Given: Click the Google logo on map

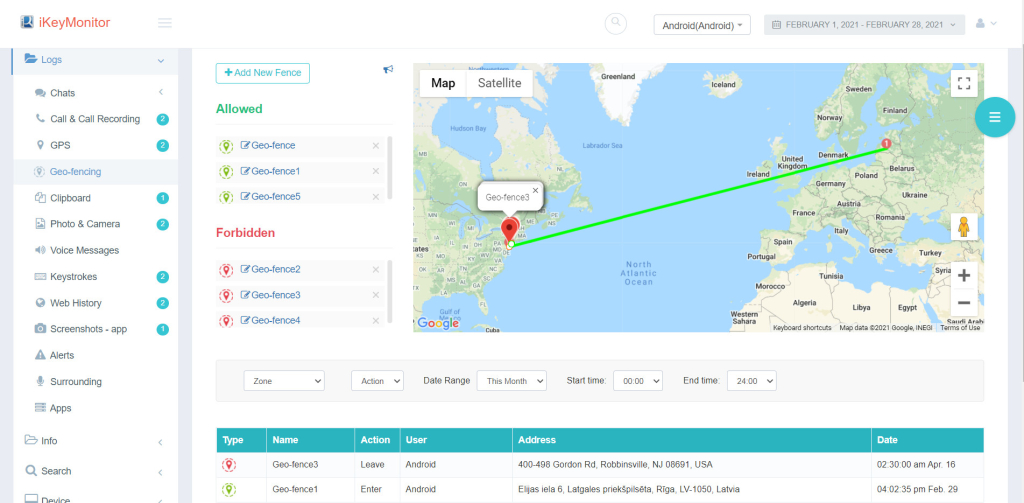Looking at the screenshot, I should pos(438,323).
